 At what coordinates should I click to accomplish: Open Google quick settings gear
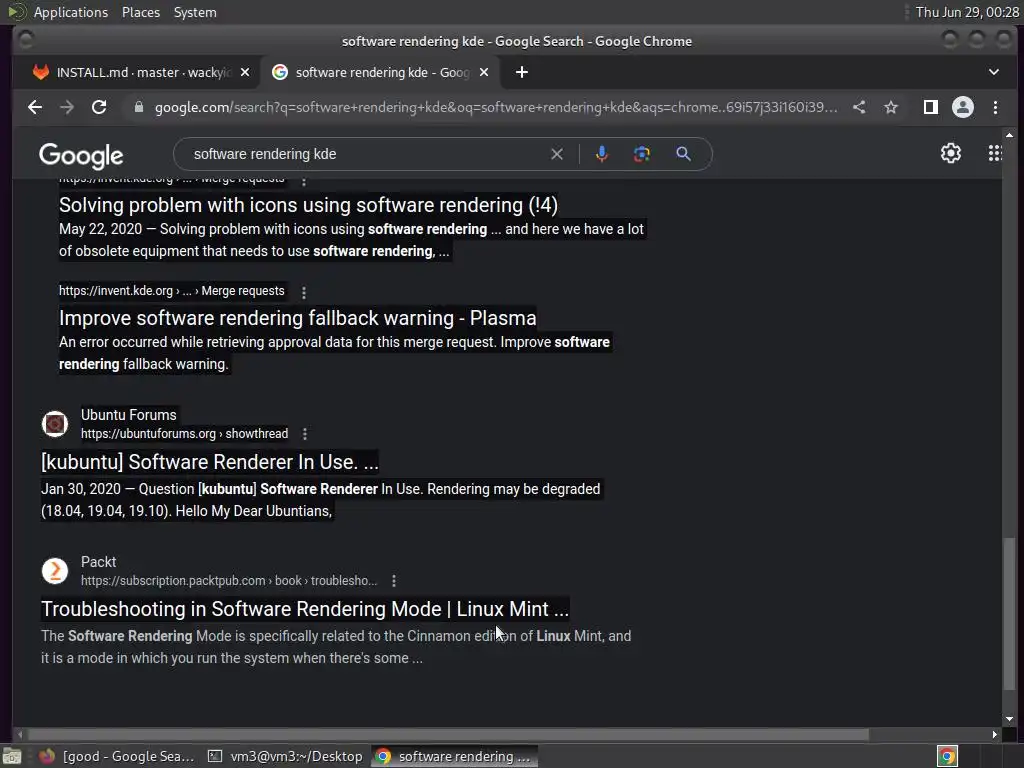point(951,153)
